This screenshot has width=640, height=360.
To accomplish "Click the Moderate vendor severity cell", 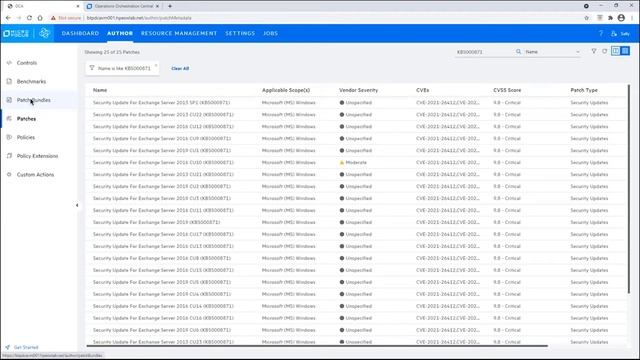I will [x=353, y=162].
